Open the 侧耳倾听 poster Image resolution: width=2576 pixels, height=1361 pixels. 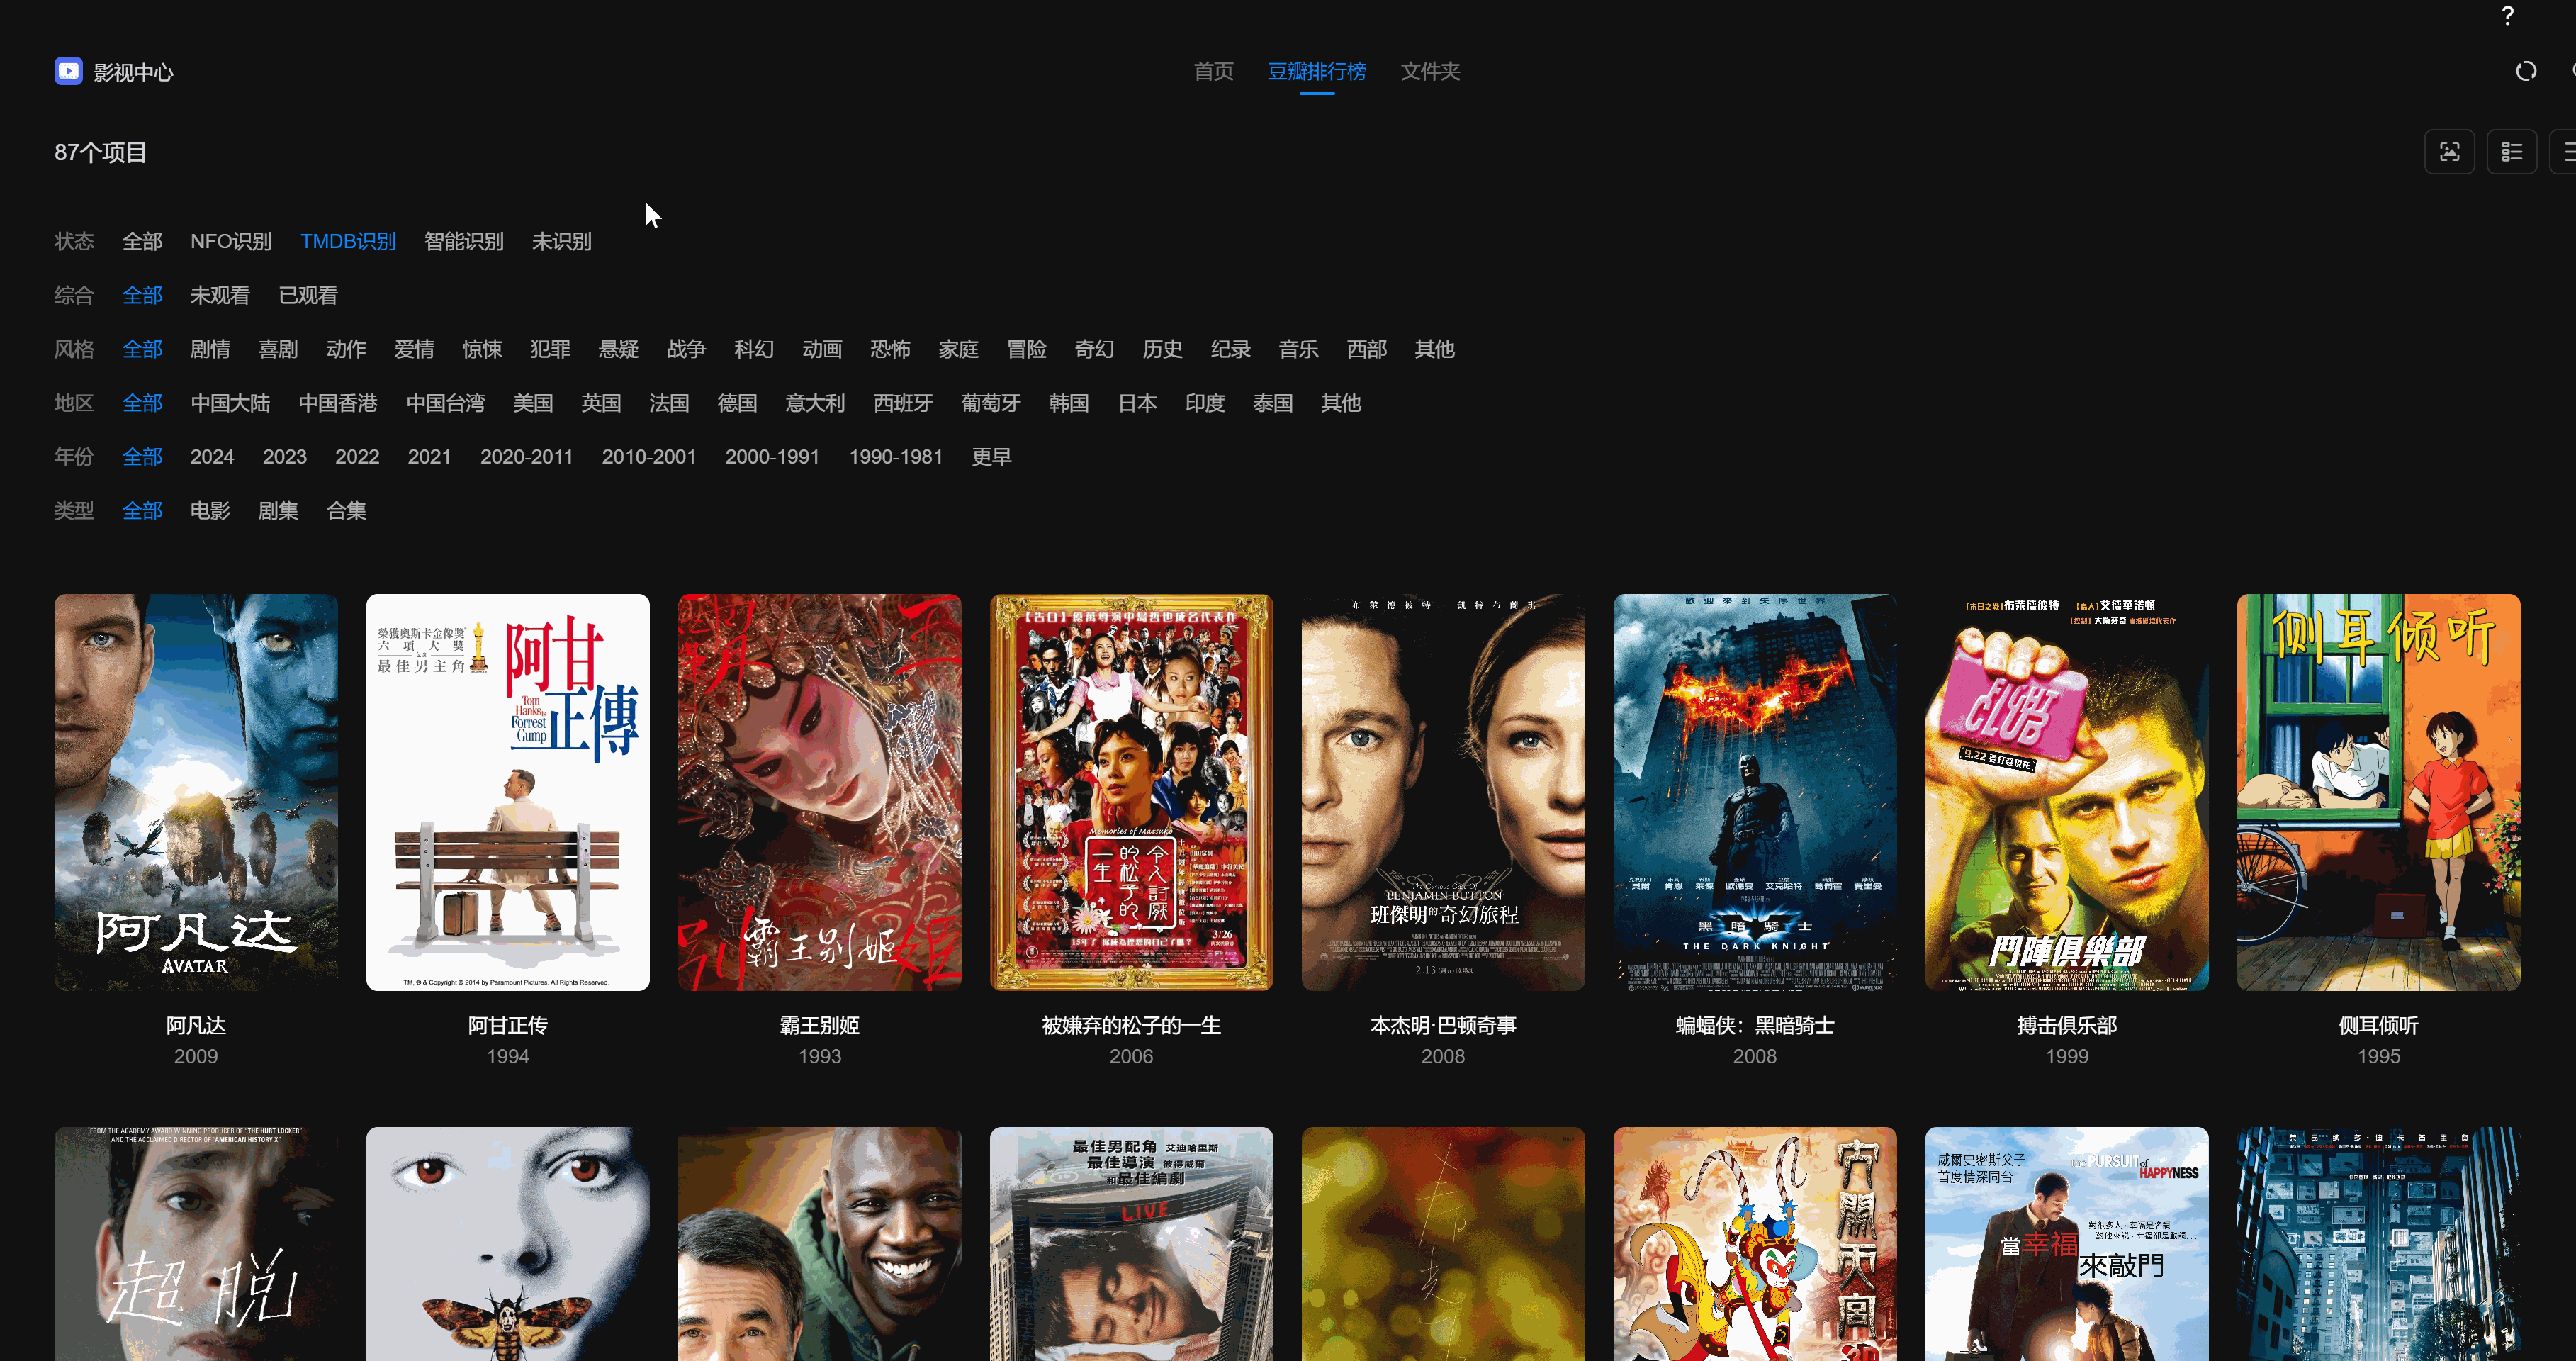pos(2379,792)
